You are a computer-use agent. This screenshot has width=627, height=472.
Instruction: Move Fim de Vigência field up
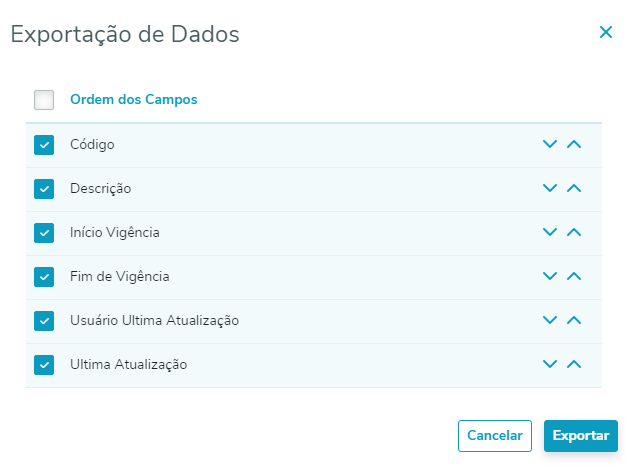pos(574,276)
